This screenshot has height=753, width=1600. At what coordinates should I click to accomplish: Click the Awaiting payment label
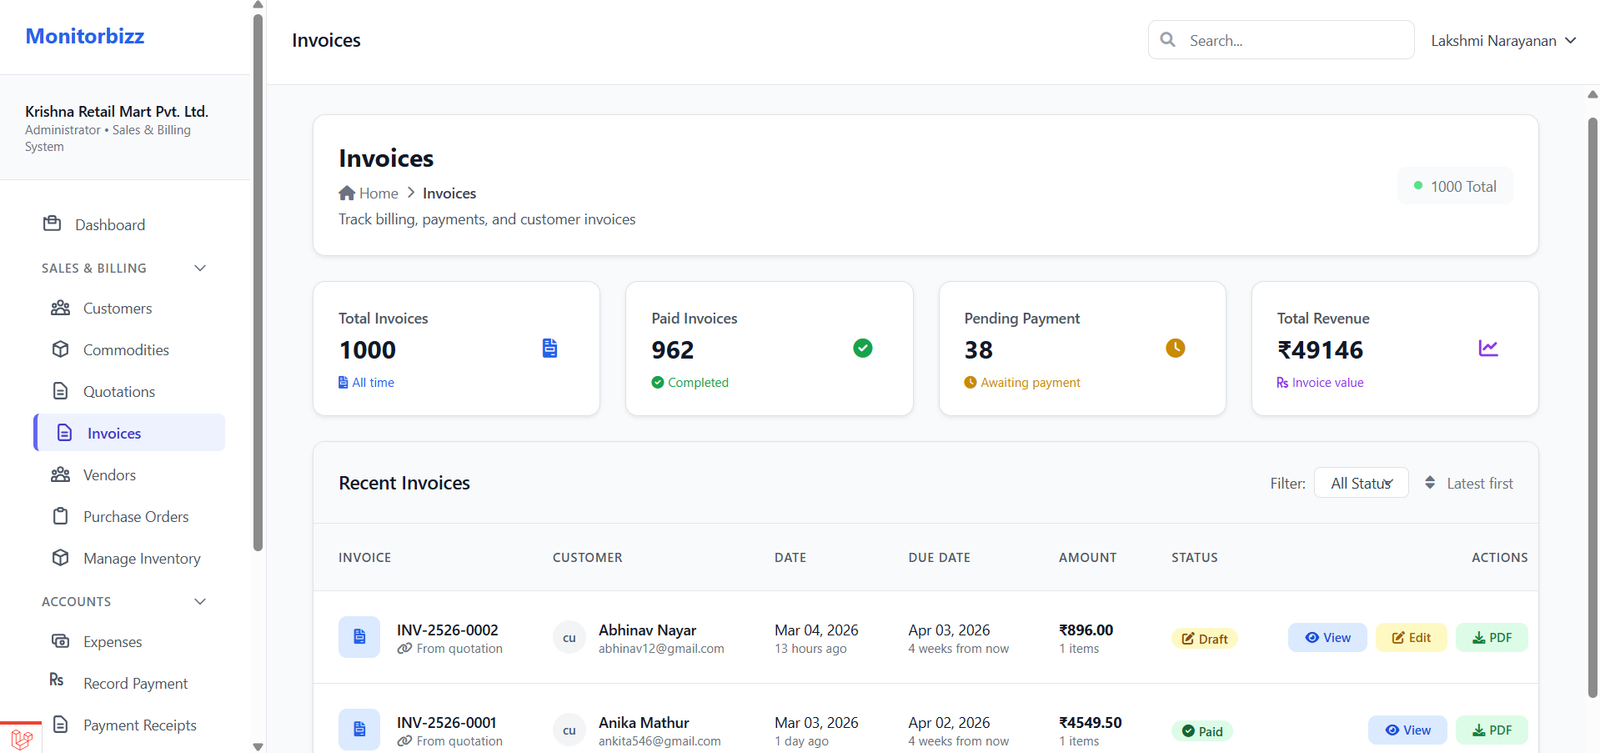coord(1030,382)
